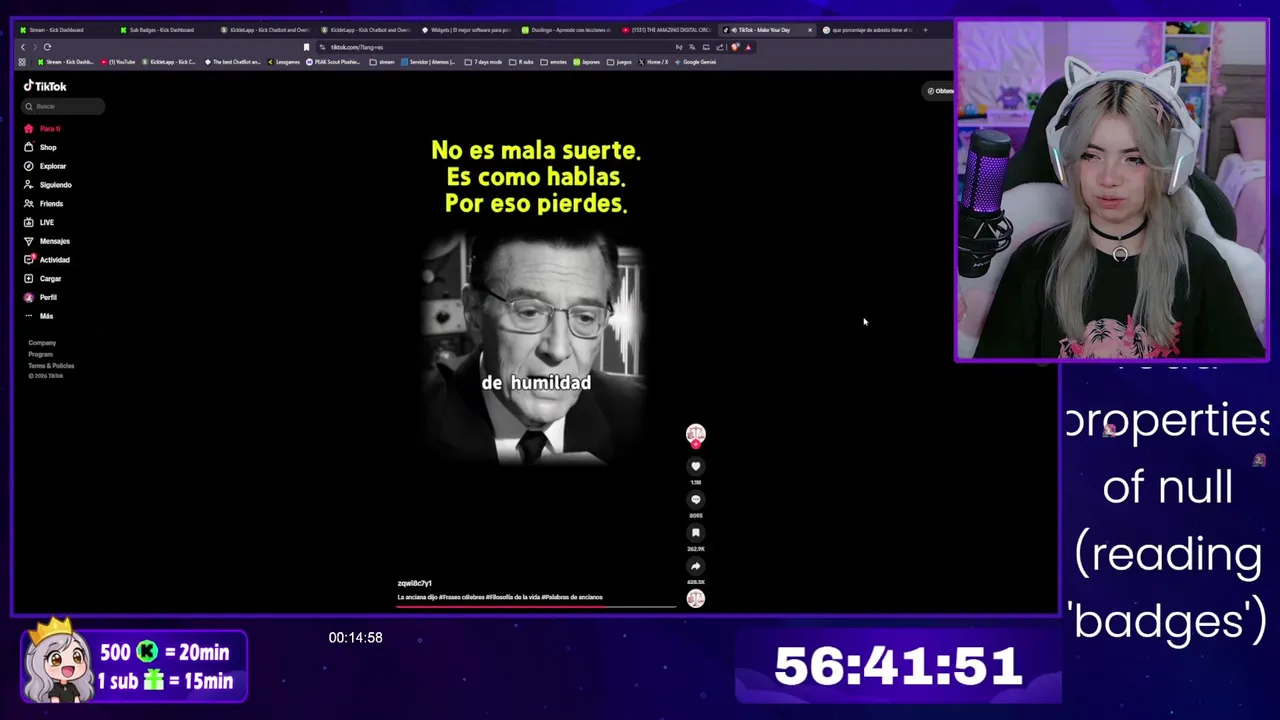
Task: Open the K subs bookmarks folder
Action: click(521, 62)
